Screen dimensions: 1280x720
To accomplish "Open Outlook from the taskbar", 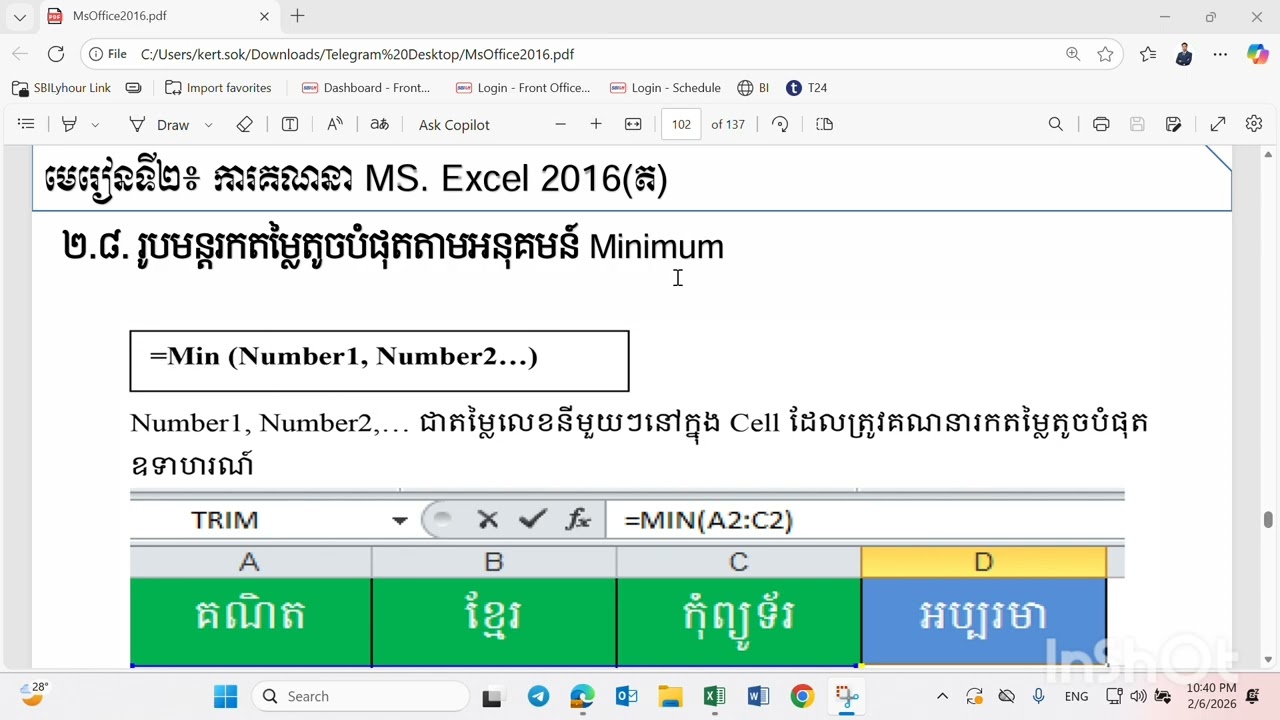I will pyautogui.click(x=626, y=696).
